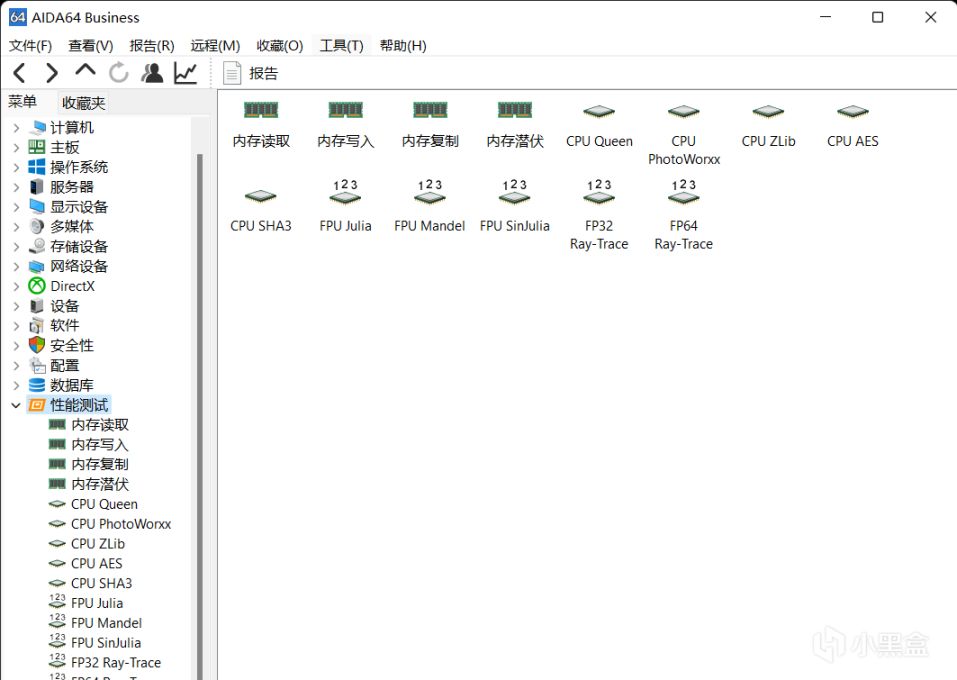Screen dimensions: 957x680
Task: Open the 远程(M) menu
Action: click(x=215, y=46)
